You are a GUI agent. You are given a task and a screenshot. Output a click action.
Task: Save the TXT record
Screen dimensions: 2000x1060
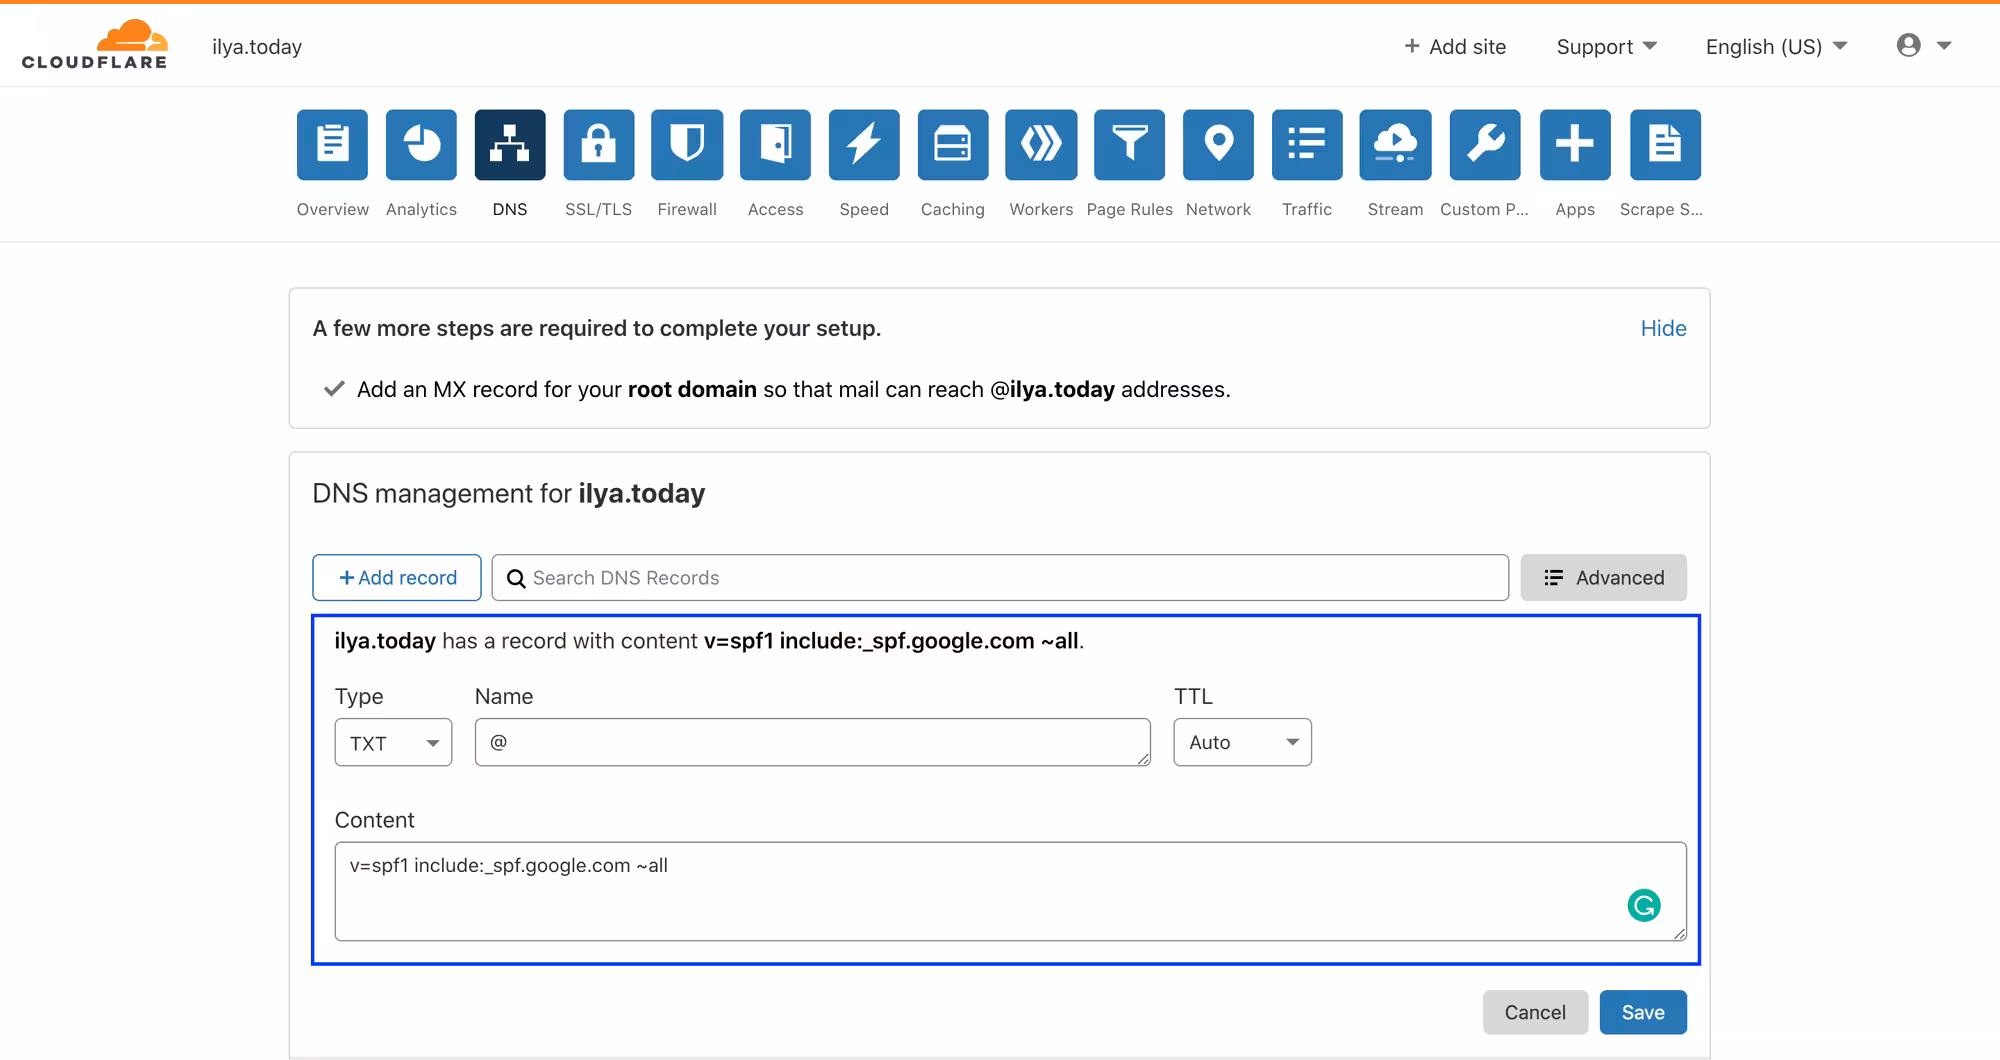point(1643,1012)
